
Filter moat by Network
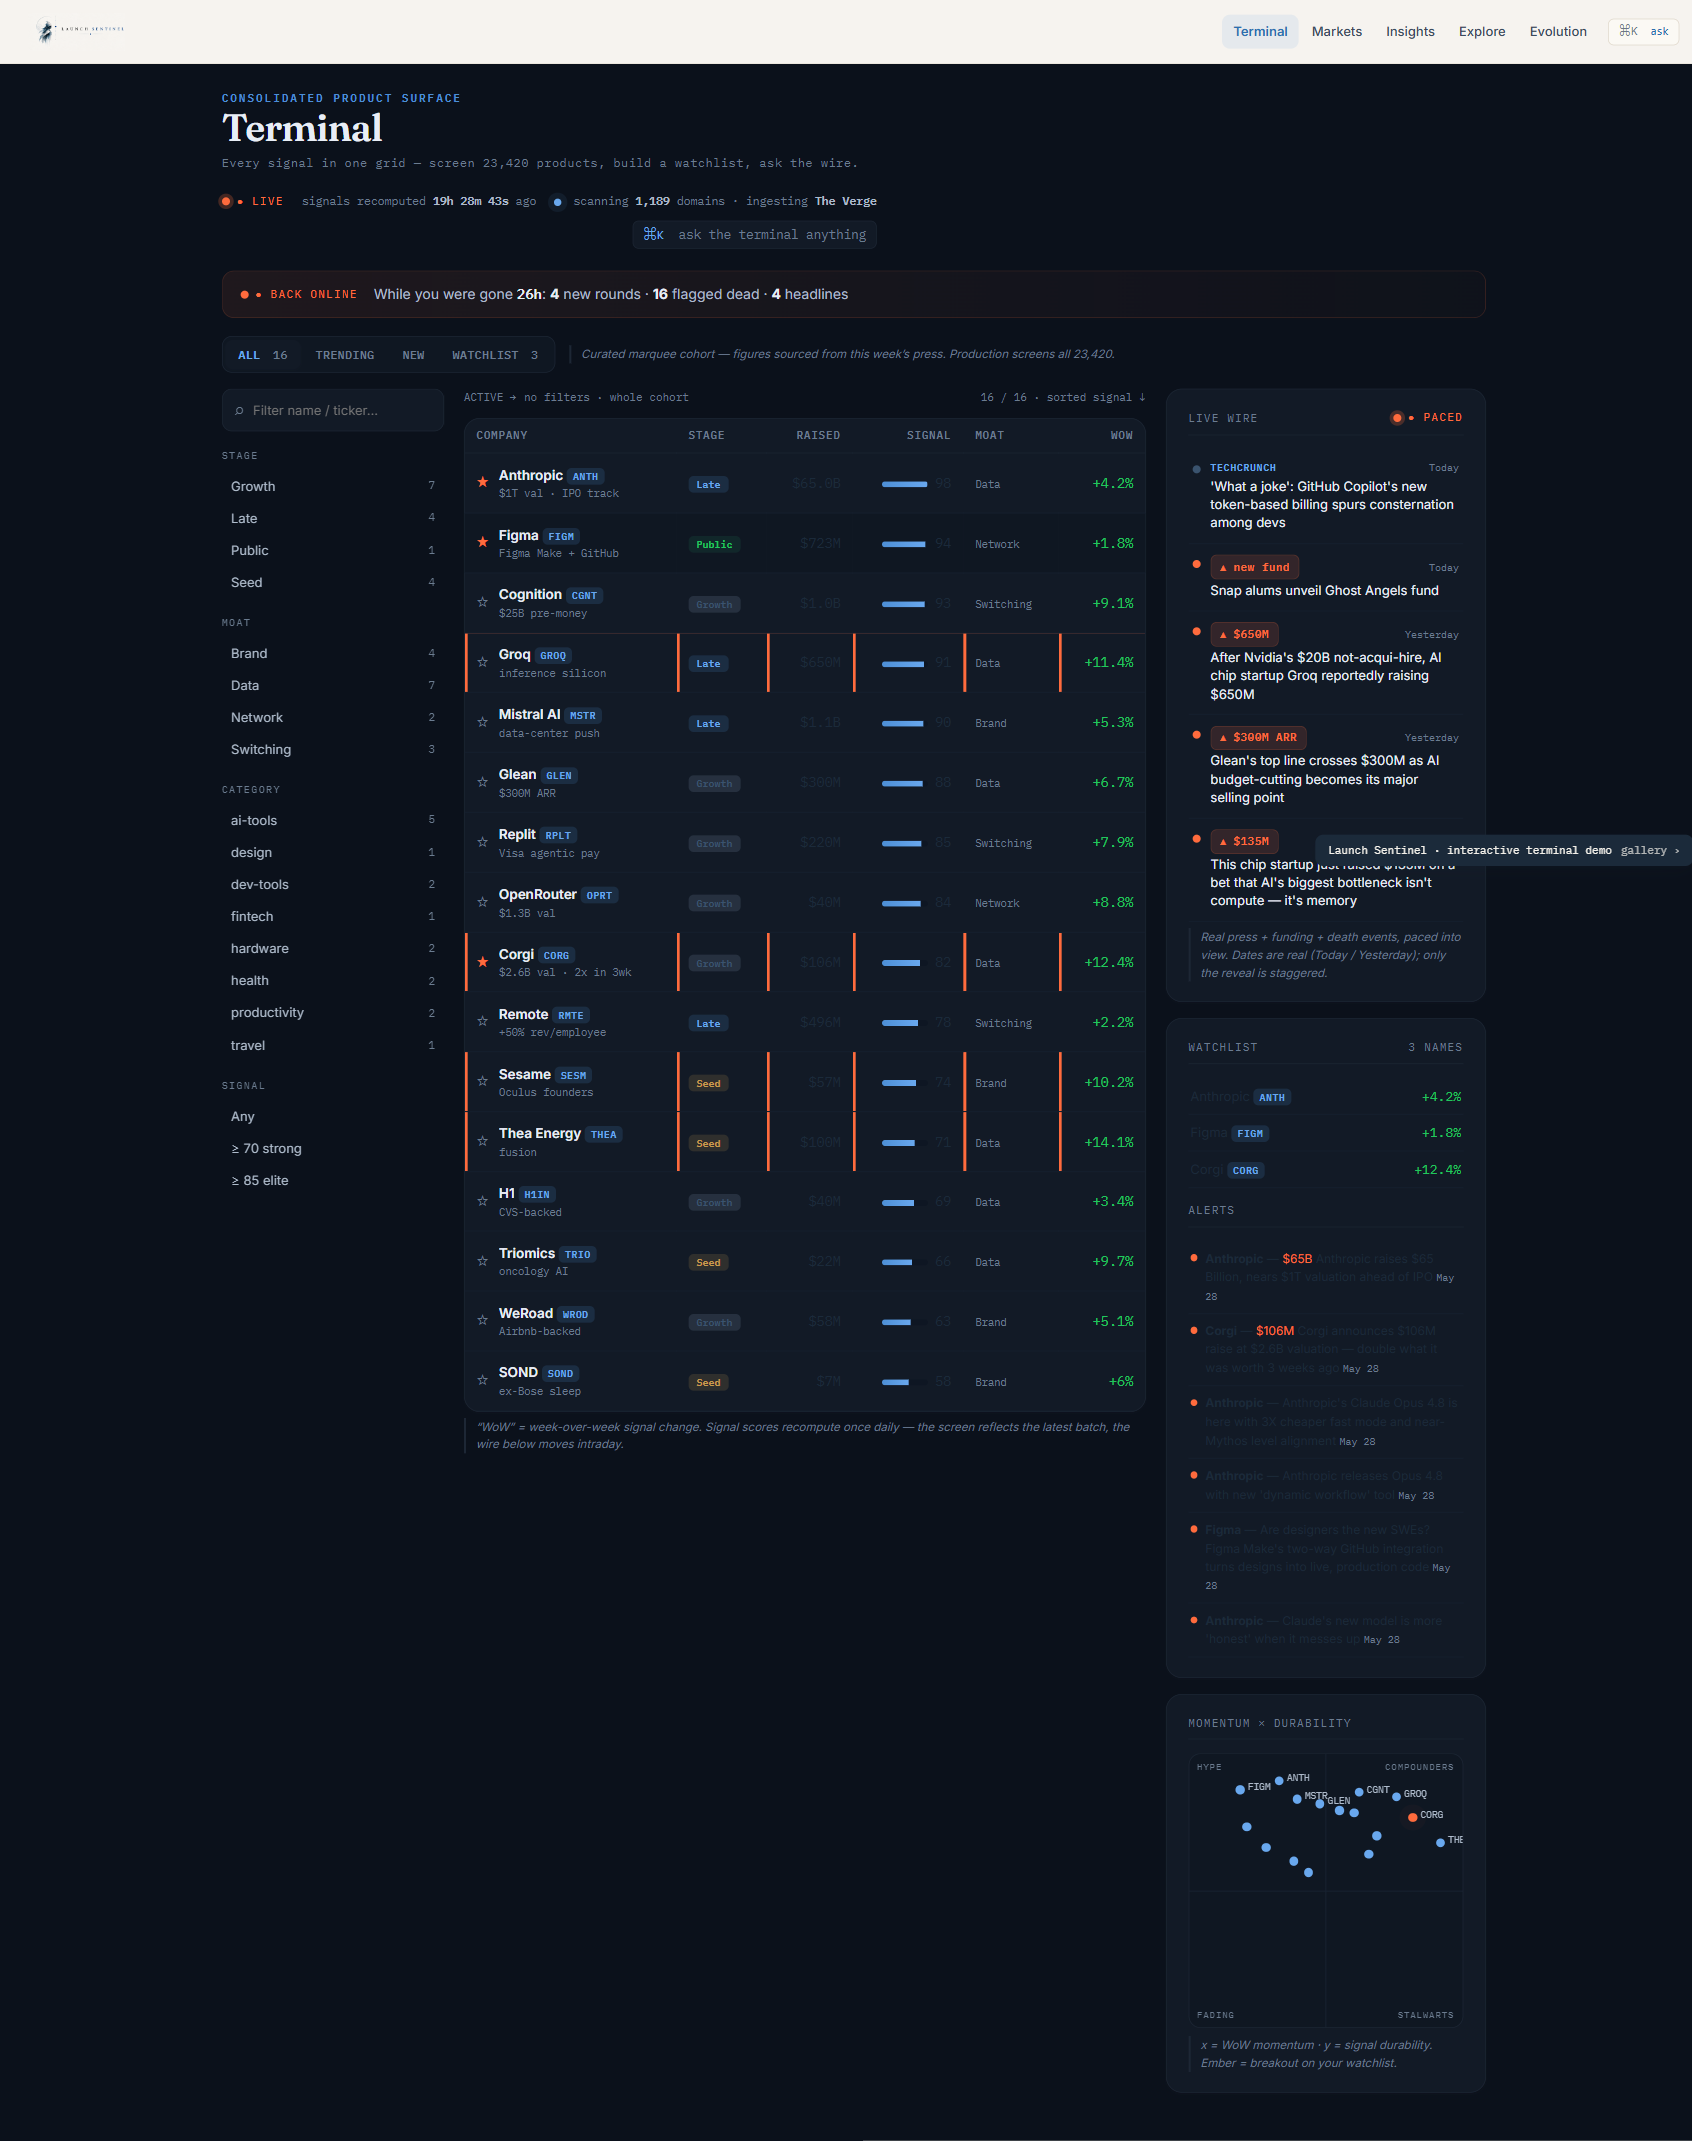coord(333,717)
